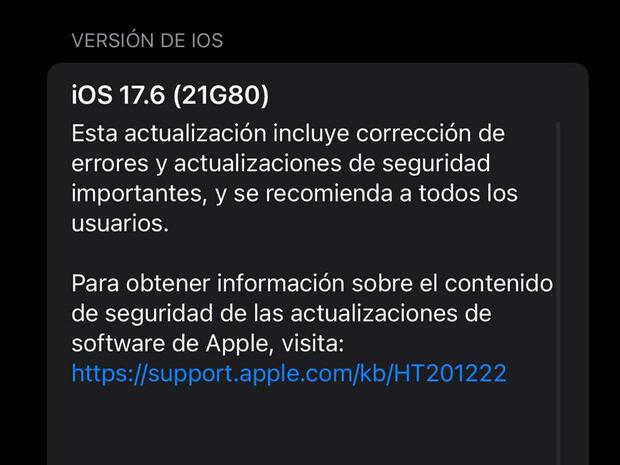The width and height of the screenshot is (620, 465).
Task: Click the word 'contenido' in the second paragraph
Action: coord(499,284)
